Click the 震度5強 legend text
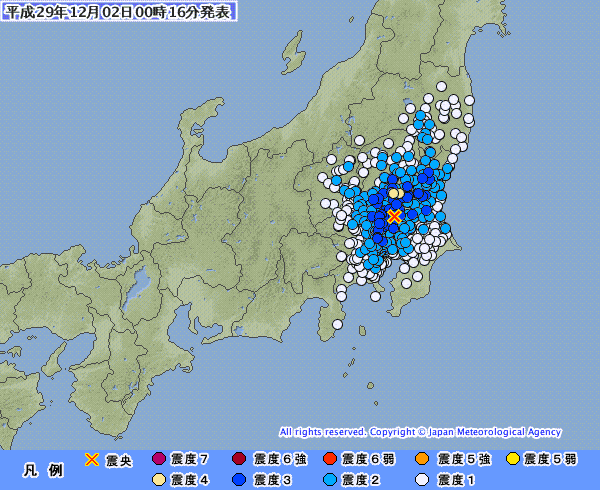600x490 pixels. click(464, 459)
